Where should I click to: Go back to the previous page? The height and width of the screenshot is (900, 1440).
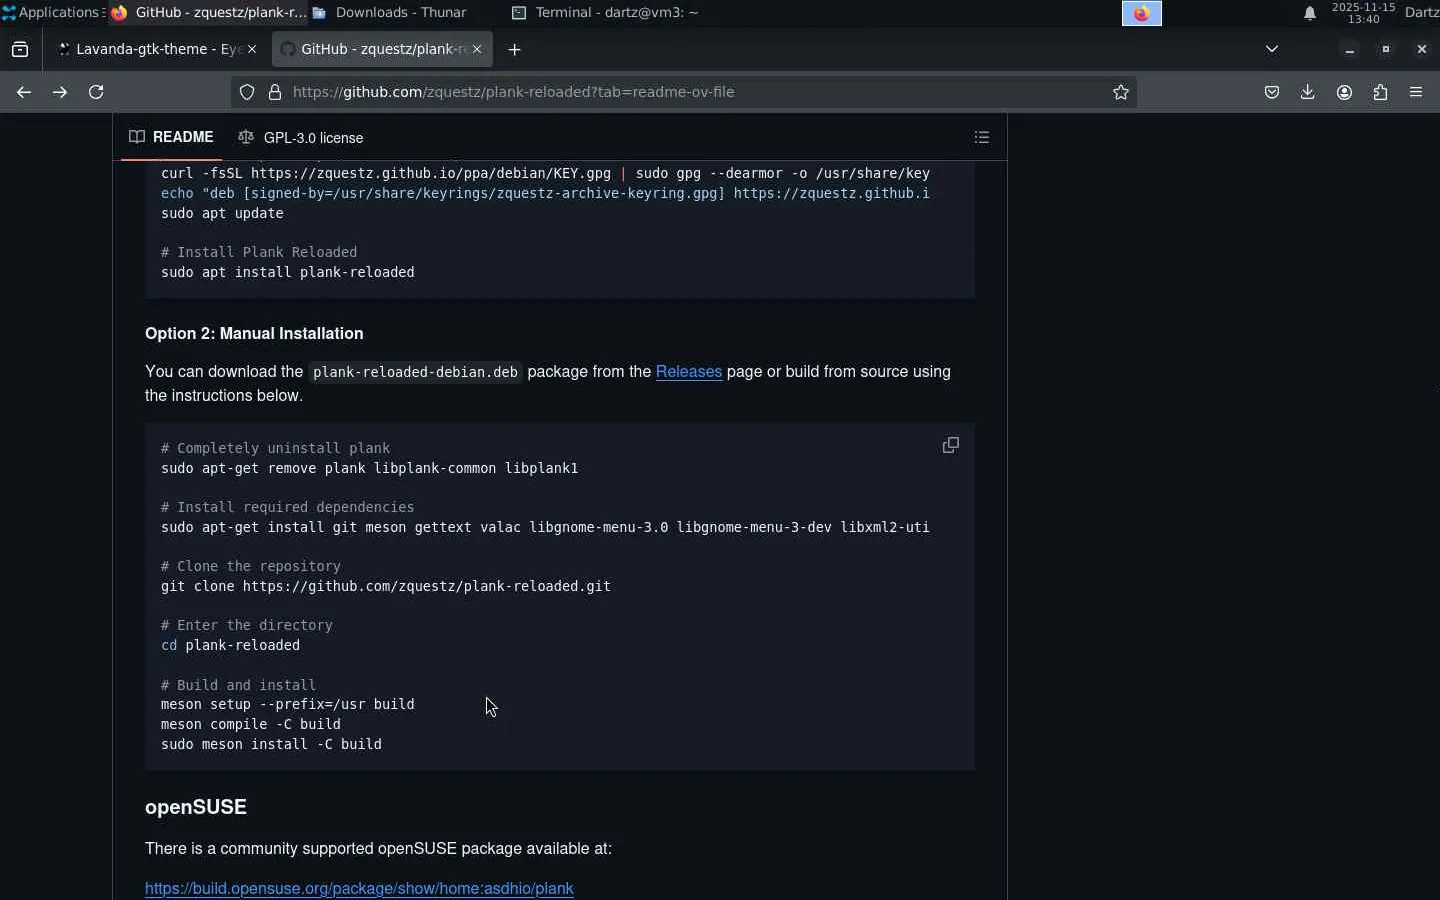tap(24, 92)
